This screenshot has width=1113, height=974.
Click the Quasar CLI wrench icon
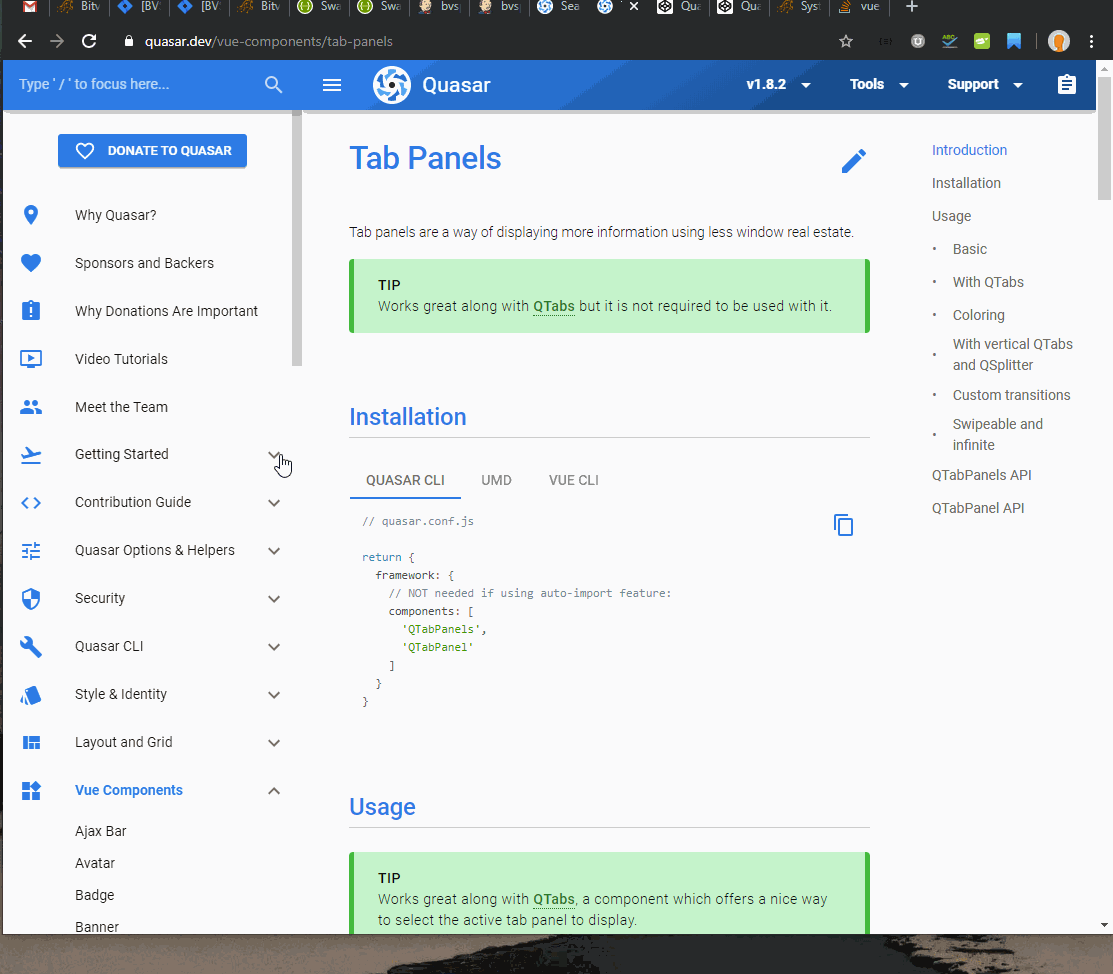[x=31, y=646]
